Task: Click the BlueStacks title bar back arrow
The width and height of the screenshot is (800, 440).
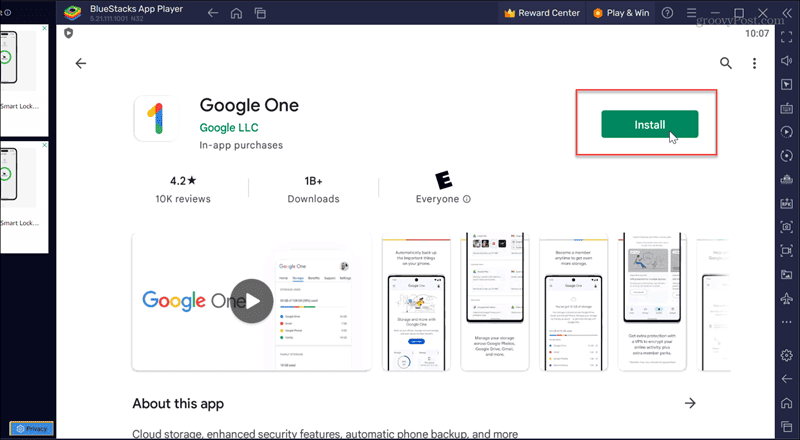Action: 213,13
